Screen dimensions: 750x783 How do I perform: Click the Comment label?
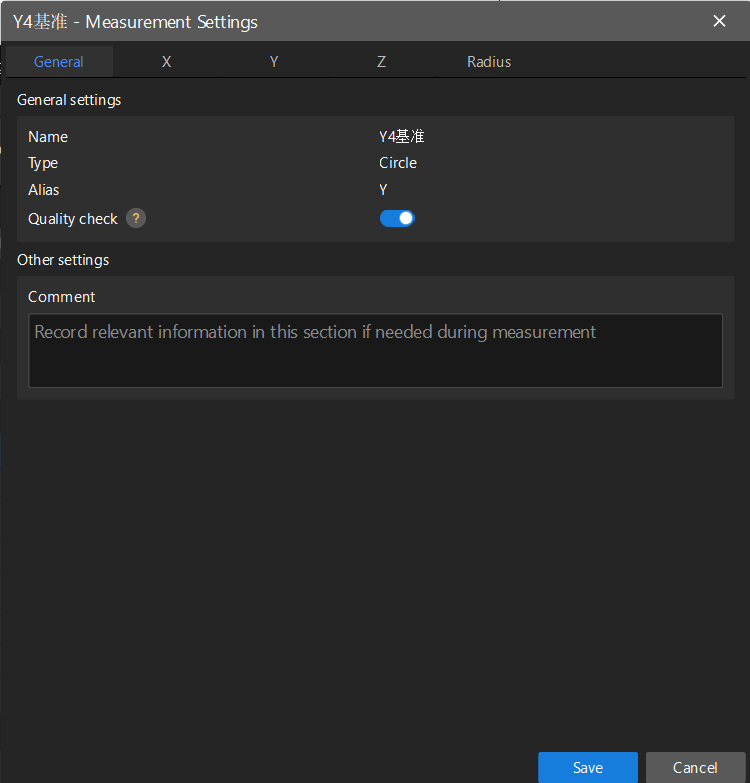[62, 297]
